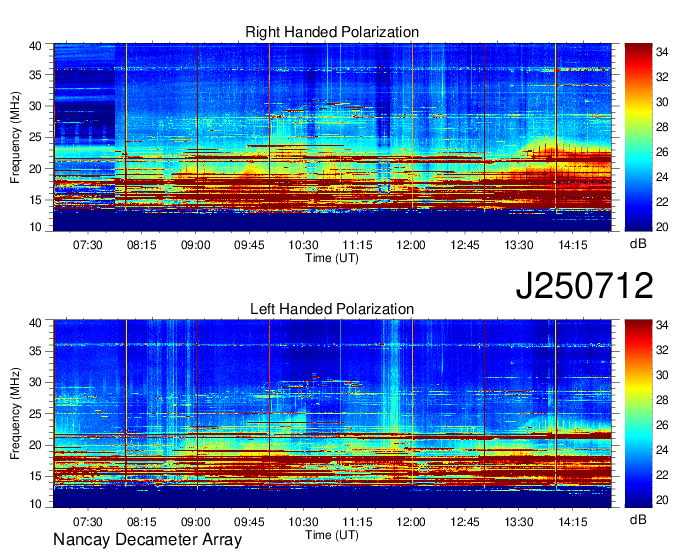Click the dB unit label under the left-handed color bar

638,520
